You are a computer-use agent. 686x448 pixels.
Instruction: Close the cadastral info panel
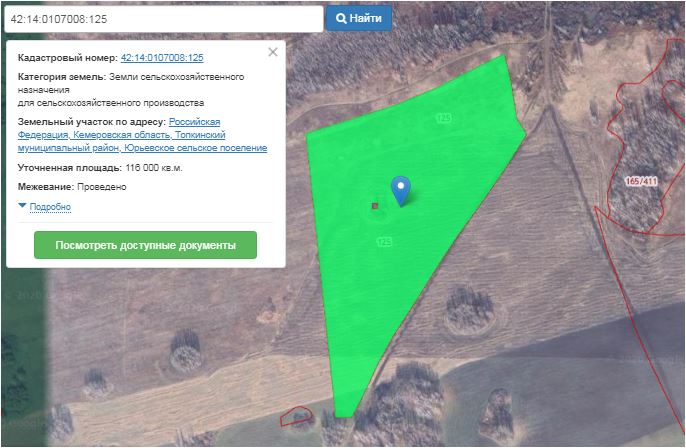273,52
